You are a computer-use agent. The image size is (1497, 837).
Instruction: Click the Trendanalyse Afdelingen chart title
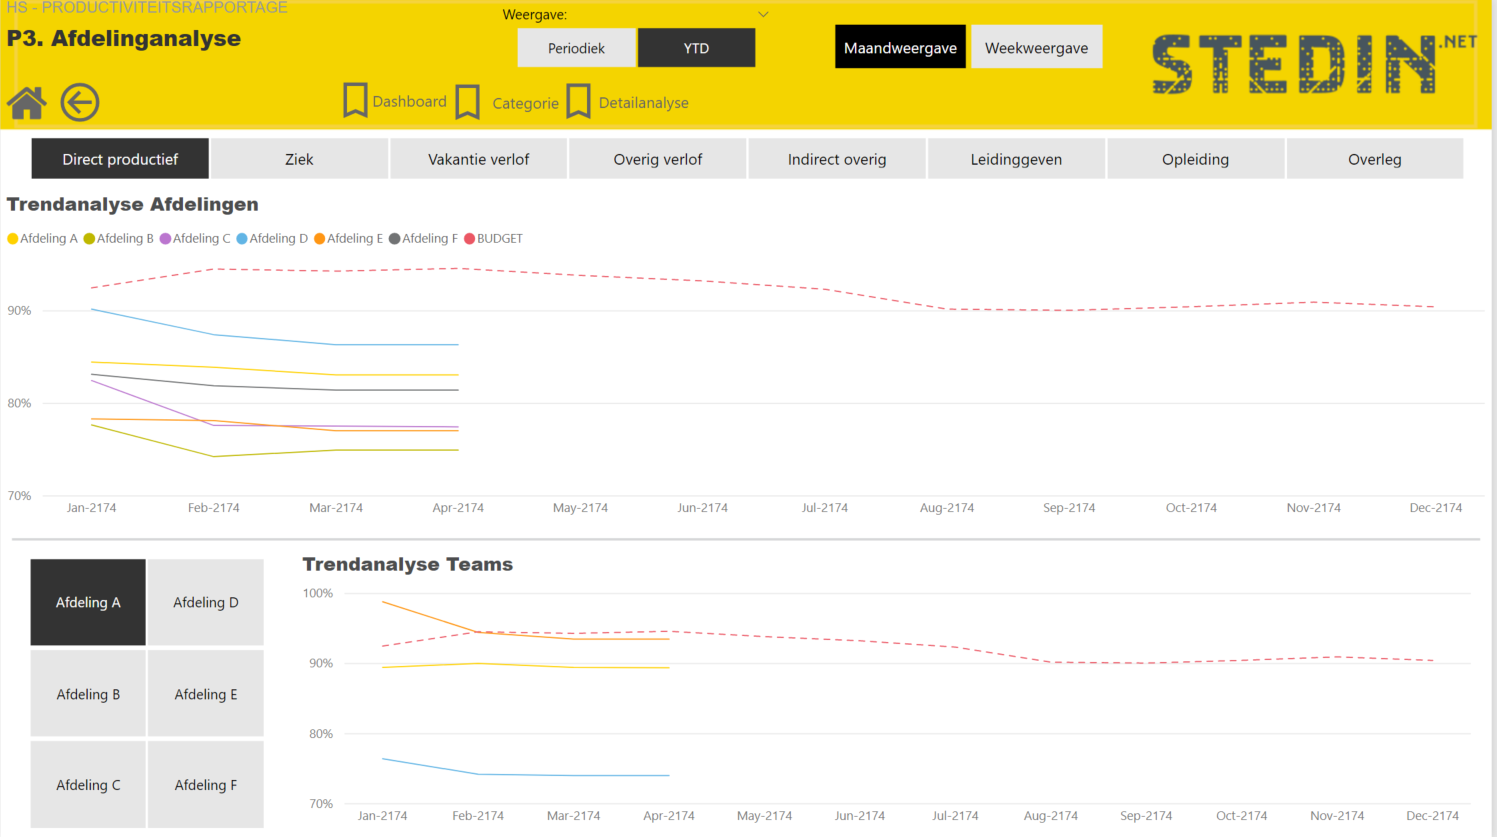tap(133, 204)
